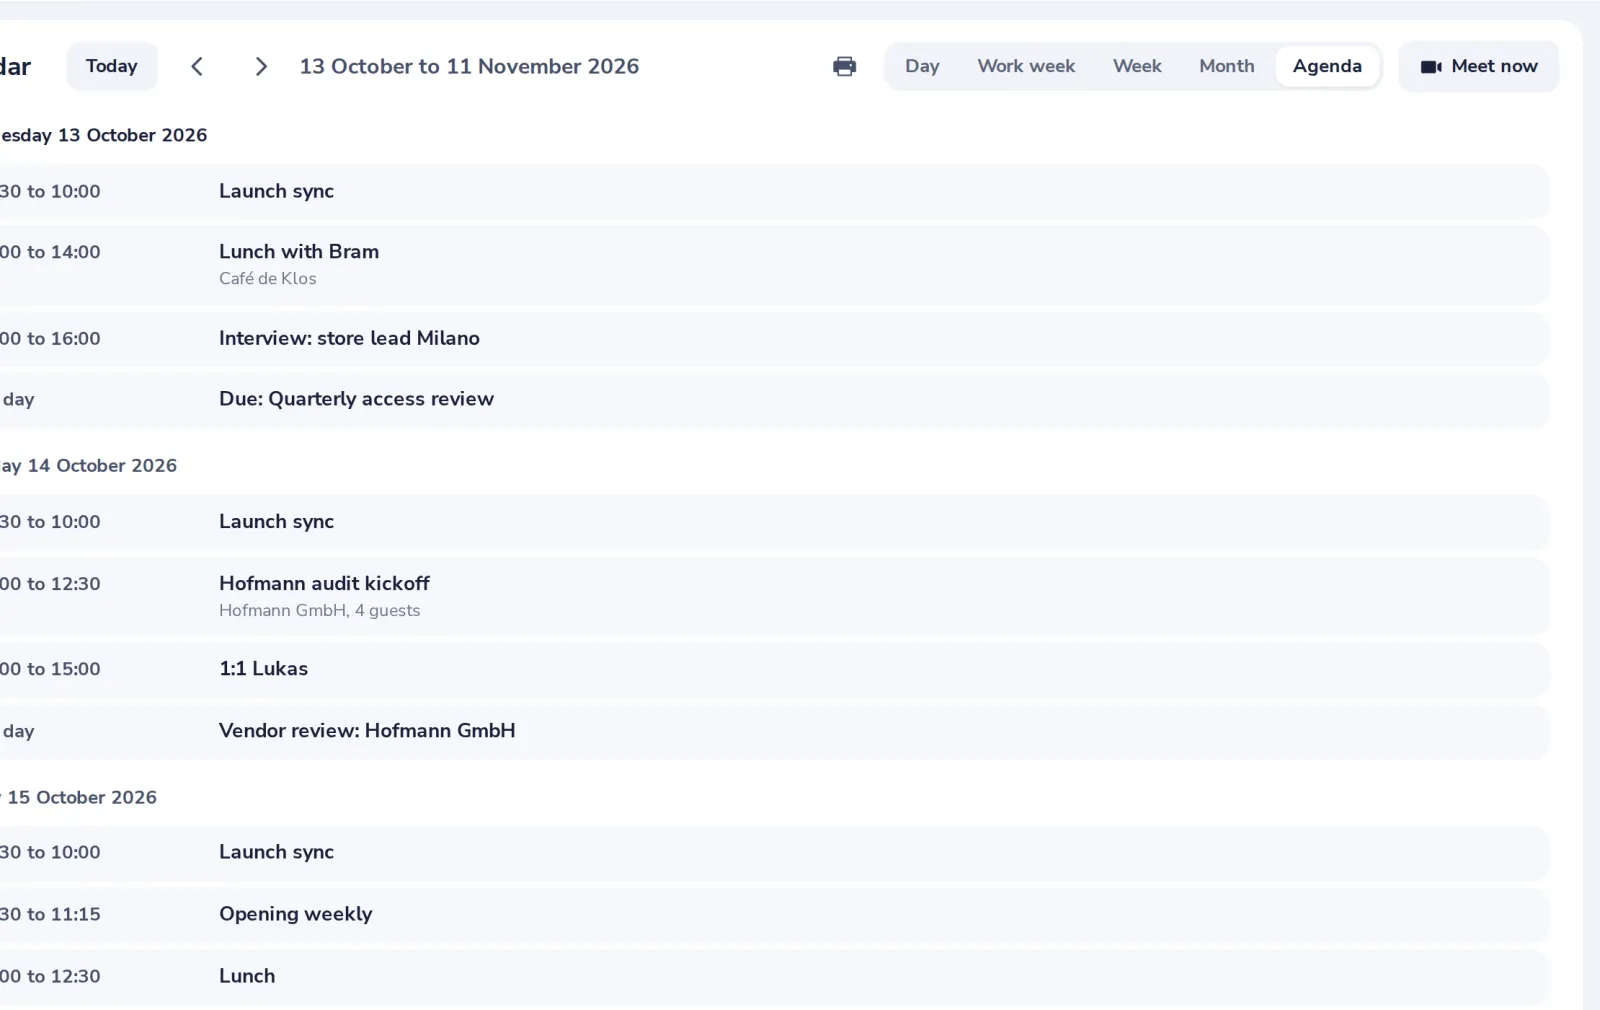Print the calendar using the printer icon
Image resolution: width=1600 pixels, height=1010 pixels.
point(844,66)
